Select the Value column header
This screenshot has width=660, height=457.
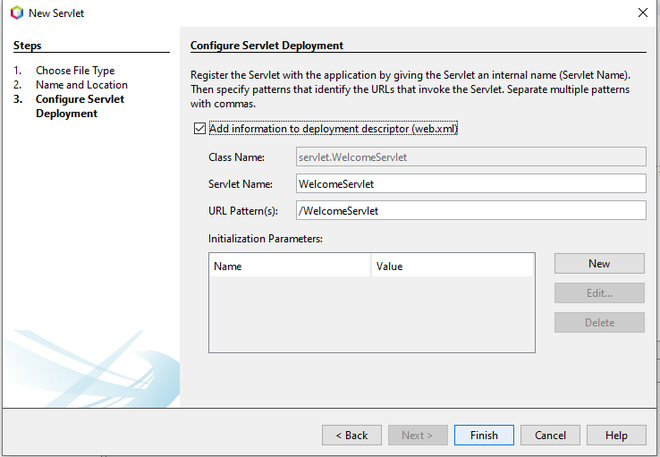click(452, 267)
